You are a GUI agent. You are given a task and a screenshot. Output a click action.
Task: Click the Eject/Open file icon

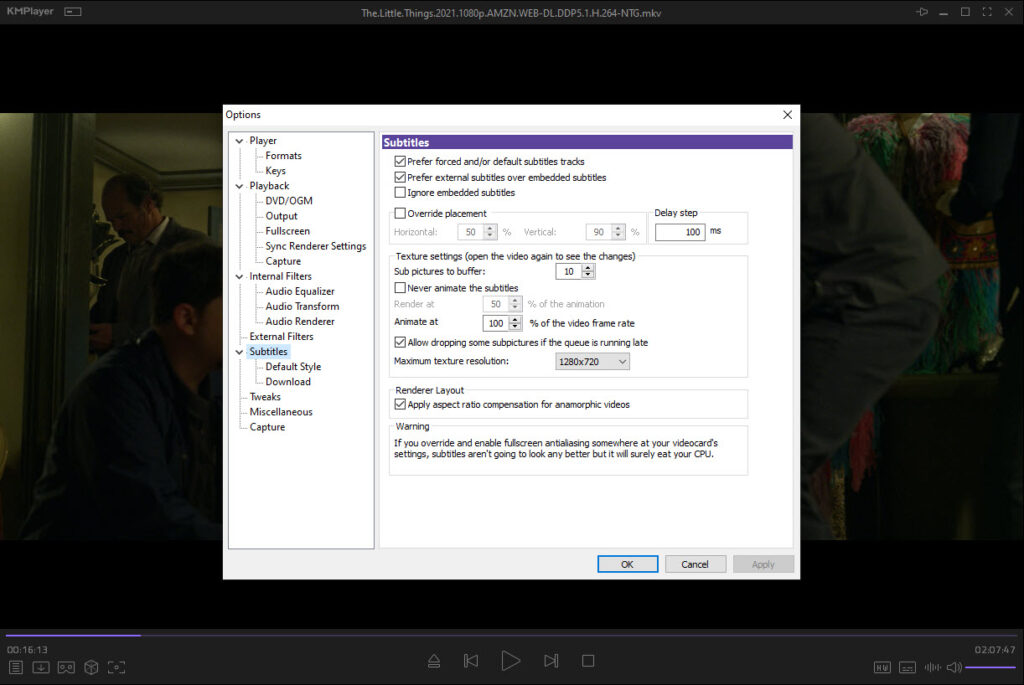coord(433,661)
